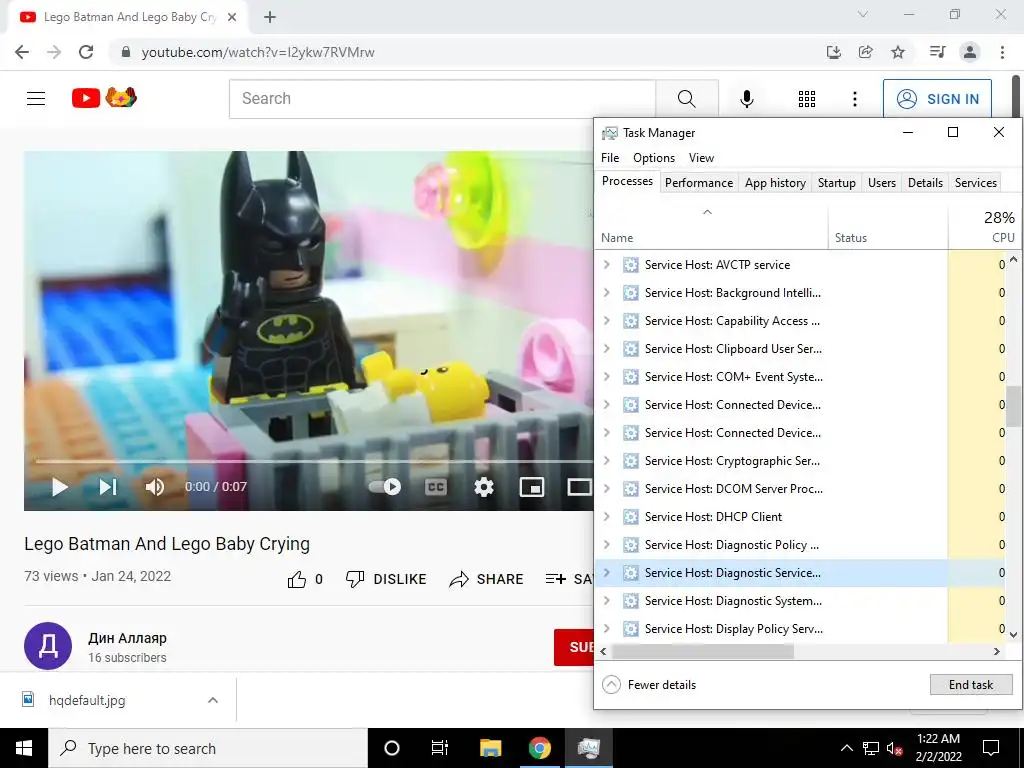Toggle the autoplay switch in player
This screenshot has width=1024, height=768.
(385, 487)
